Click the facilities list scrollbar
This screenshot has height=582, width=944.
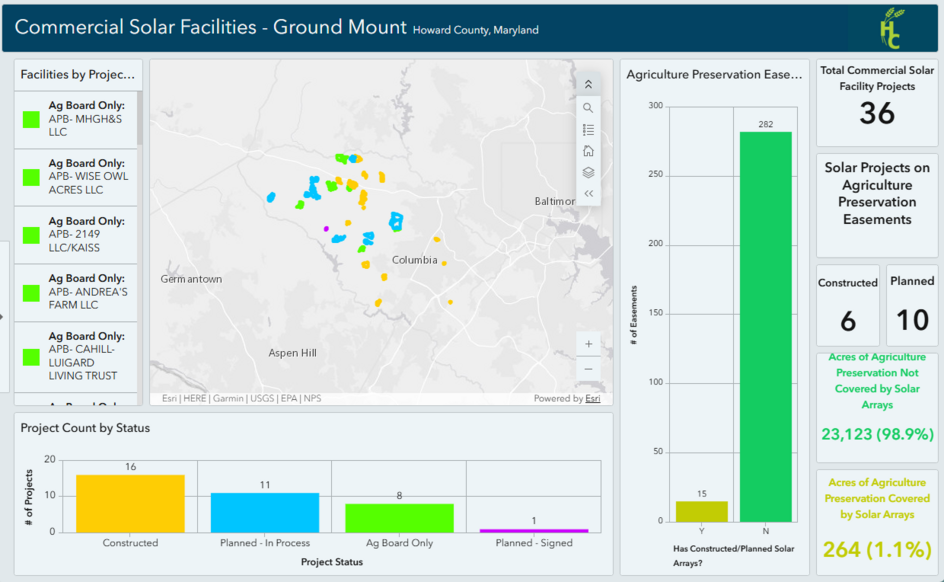[140, 119]
